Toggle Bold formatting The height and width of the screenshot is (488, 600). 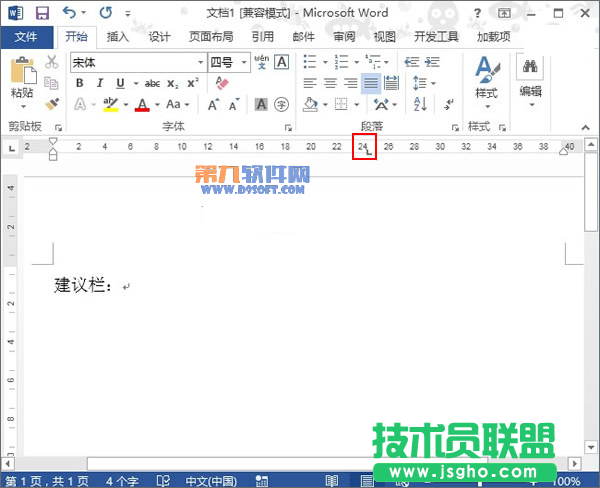(80, 83)
